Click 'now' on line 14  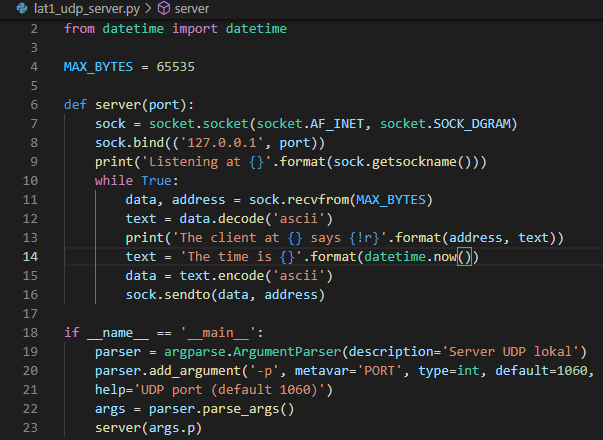pos(445,257)
